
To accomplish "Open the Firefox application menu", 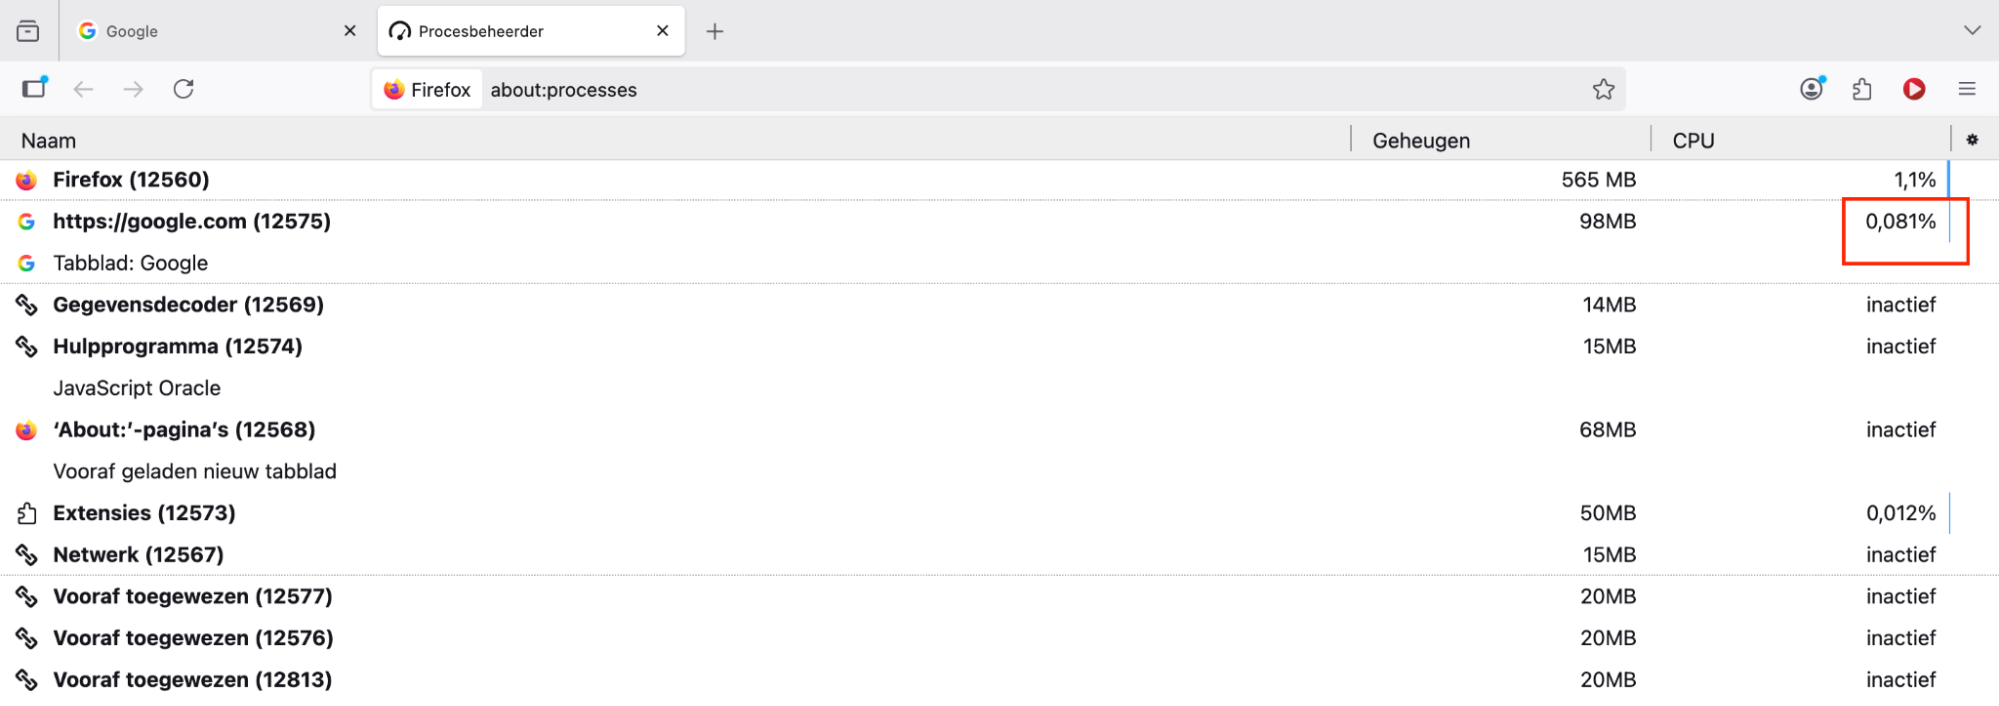I will pos(1966,89).
